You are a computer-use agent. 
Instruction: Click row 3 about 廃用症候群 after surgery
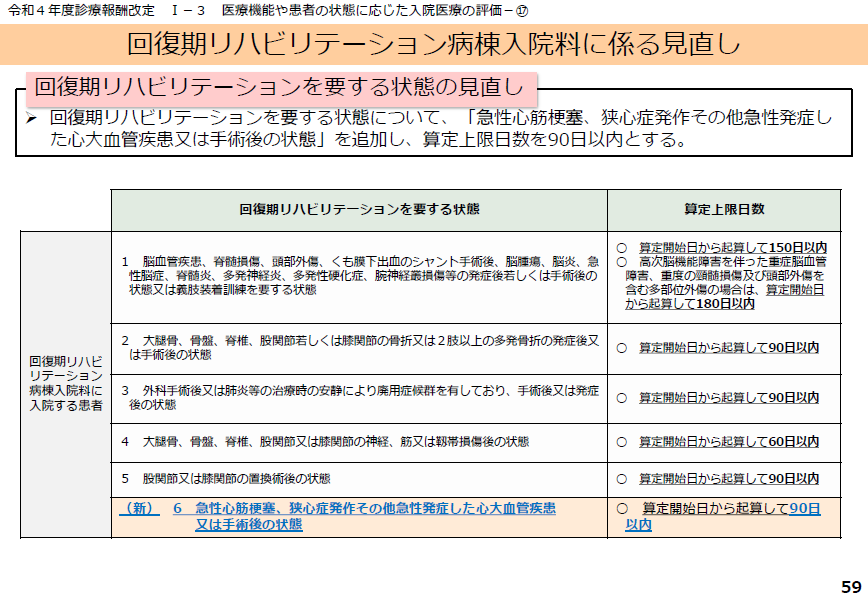(359, 397)
